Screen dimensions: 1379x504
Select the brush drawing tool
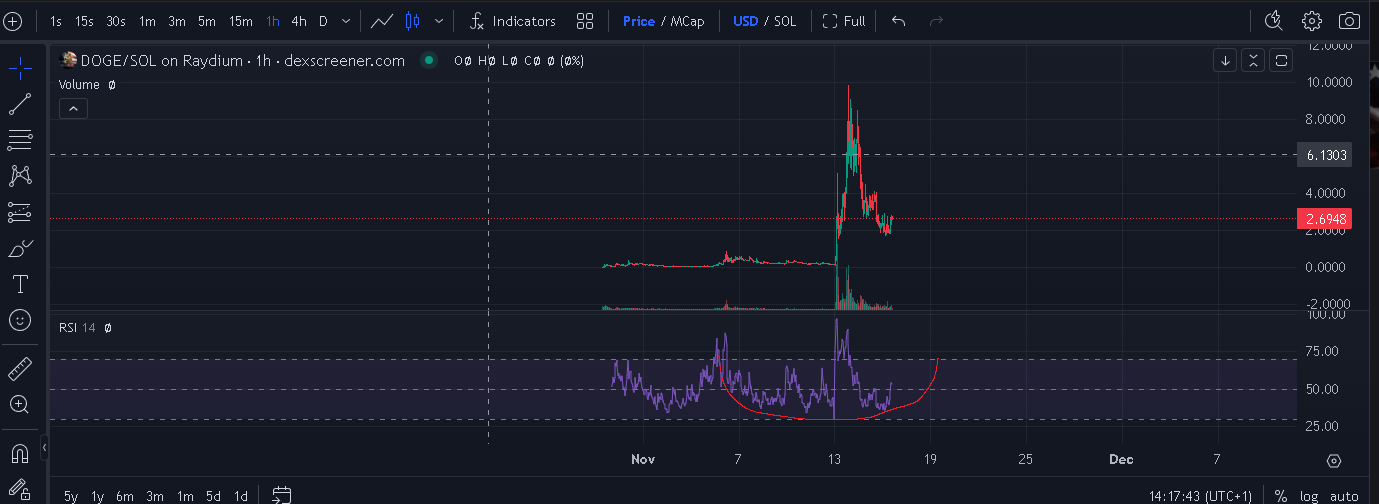[20, 248]
